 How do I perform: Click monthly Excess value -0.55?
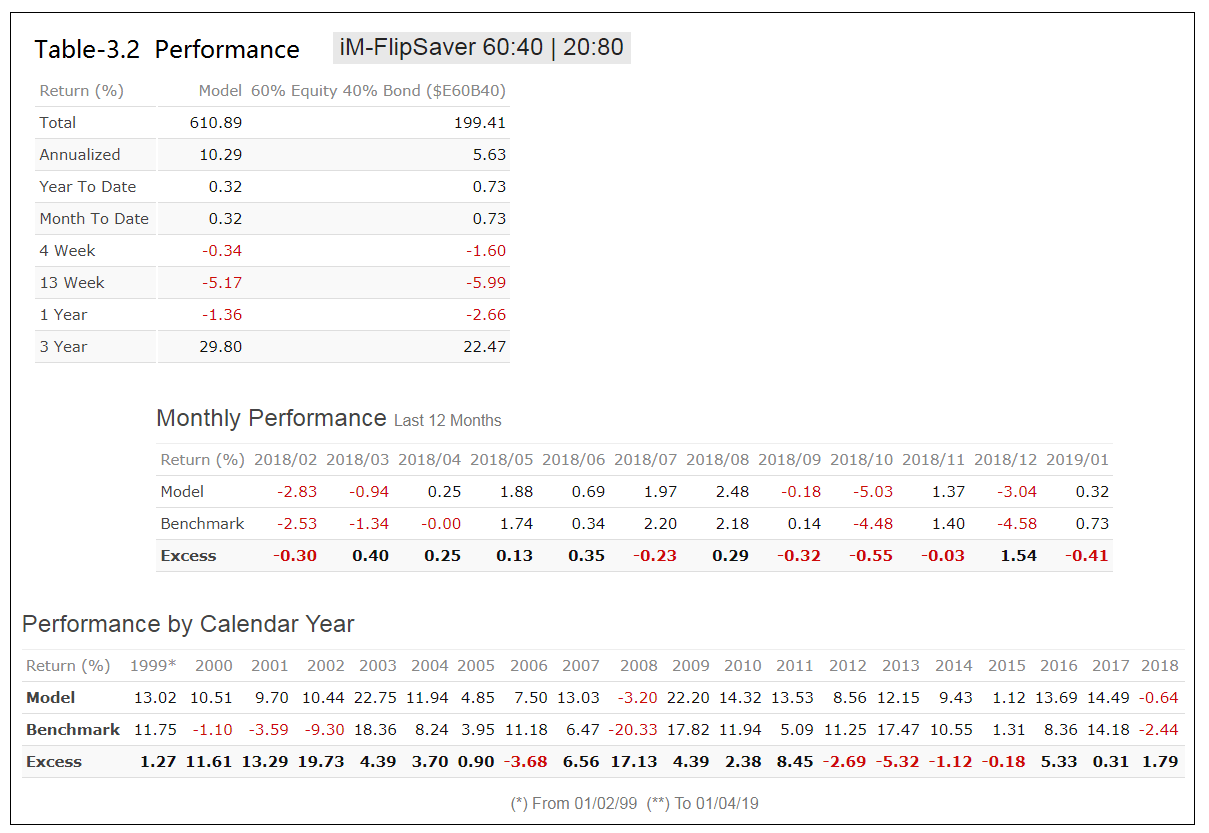click(871, 556)
